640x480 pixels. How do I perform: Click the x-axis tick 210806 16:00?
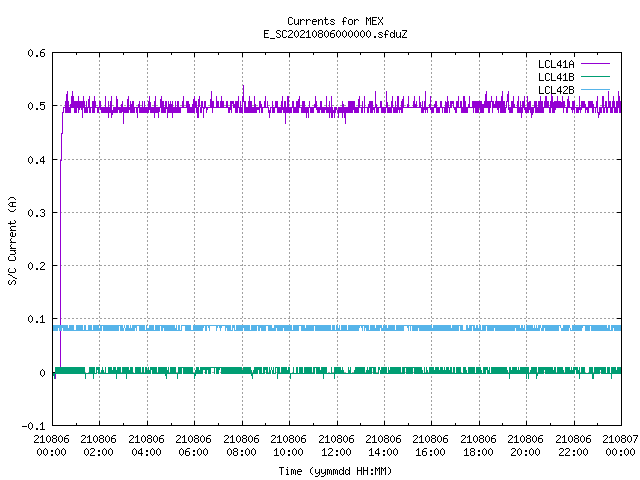pyautogui.click(x=430, y=446)
